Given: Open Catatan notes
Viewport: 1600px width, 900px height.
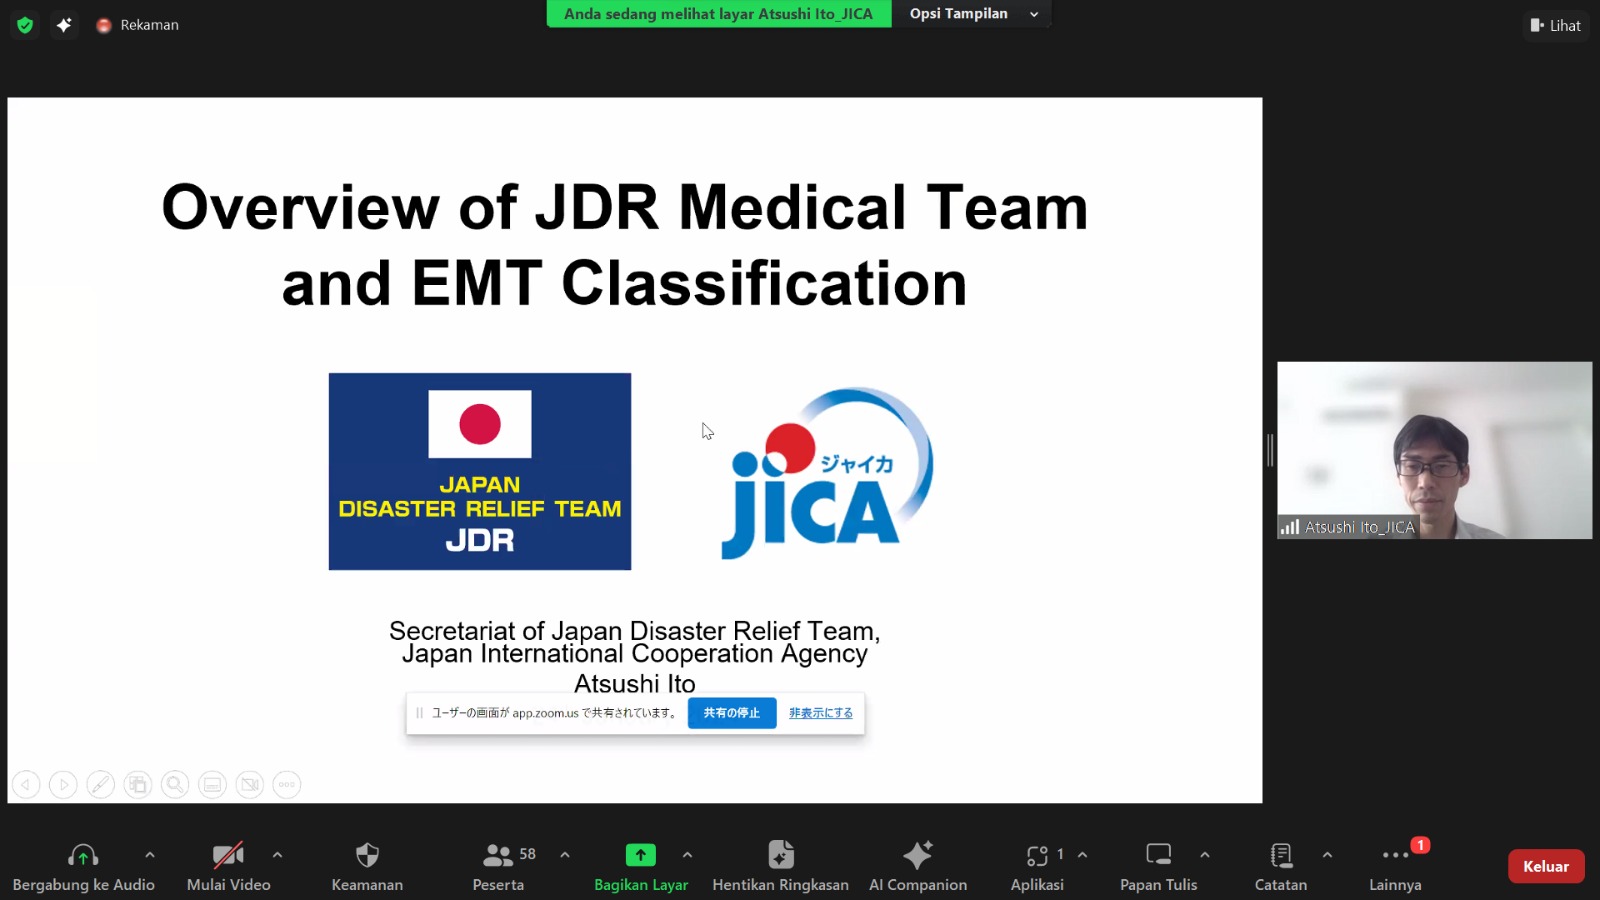Looking at the screenshot, I should click(x=1281, y=867).
